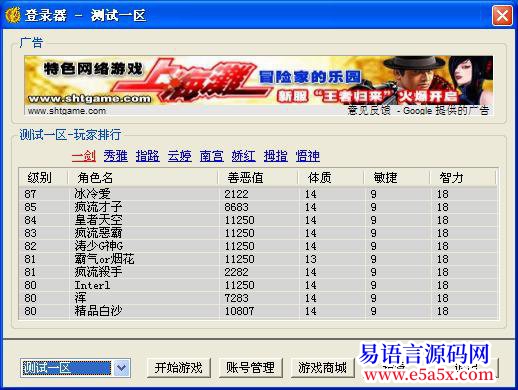Select player row Inter1
The image size is (518, 390).
258,285
